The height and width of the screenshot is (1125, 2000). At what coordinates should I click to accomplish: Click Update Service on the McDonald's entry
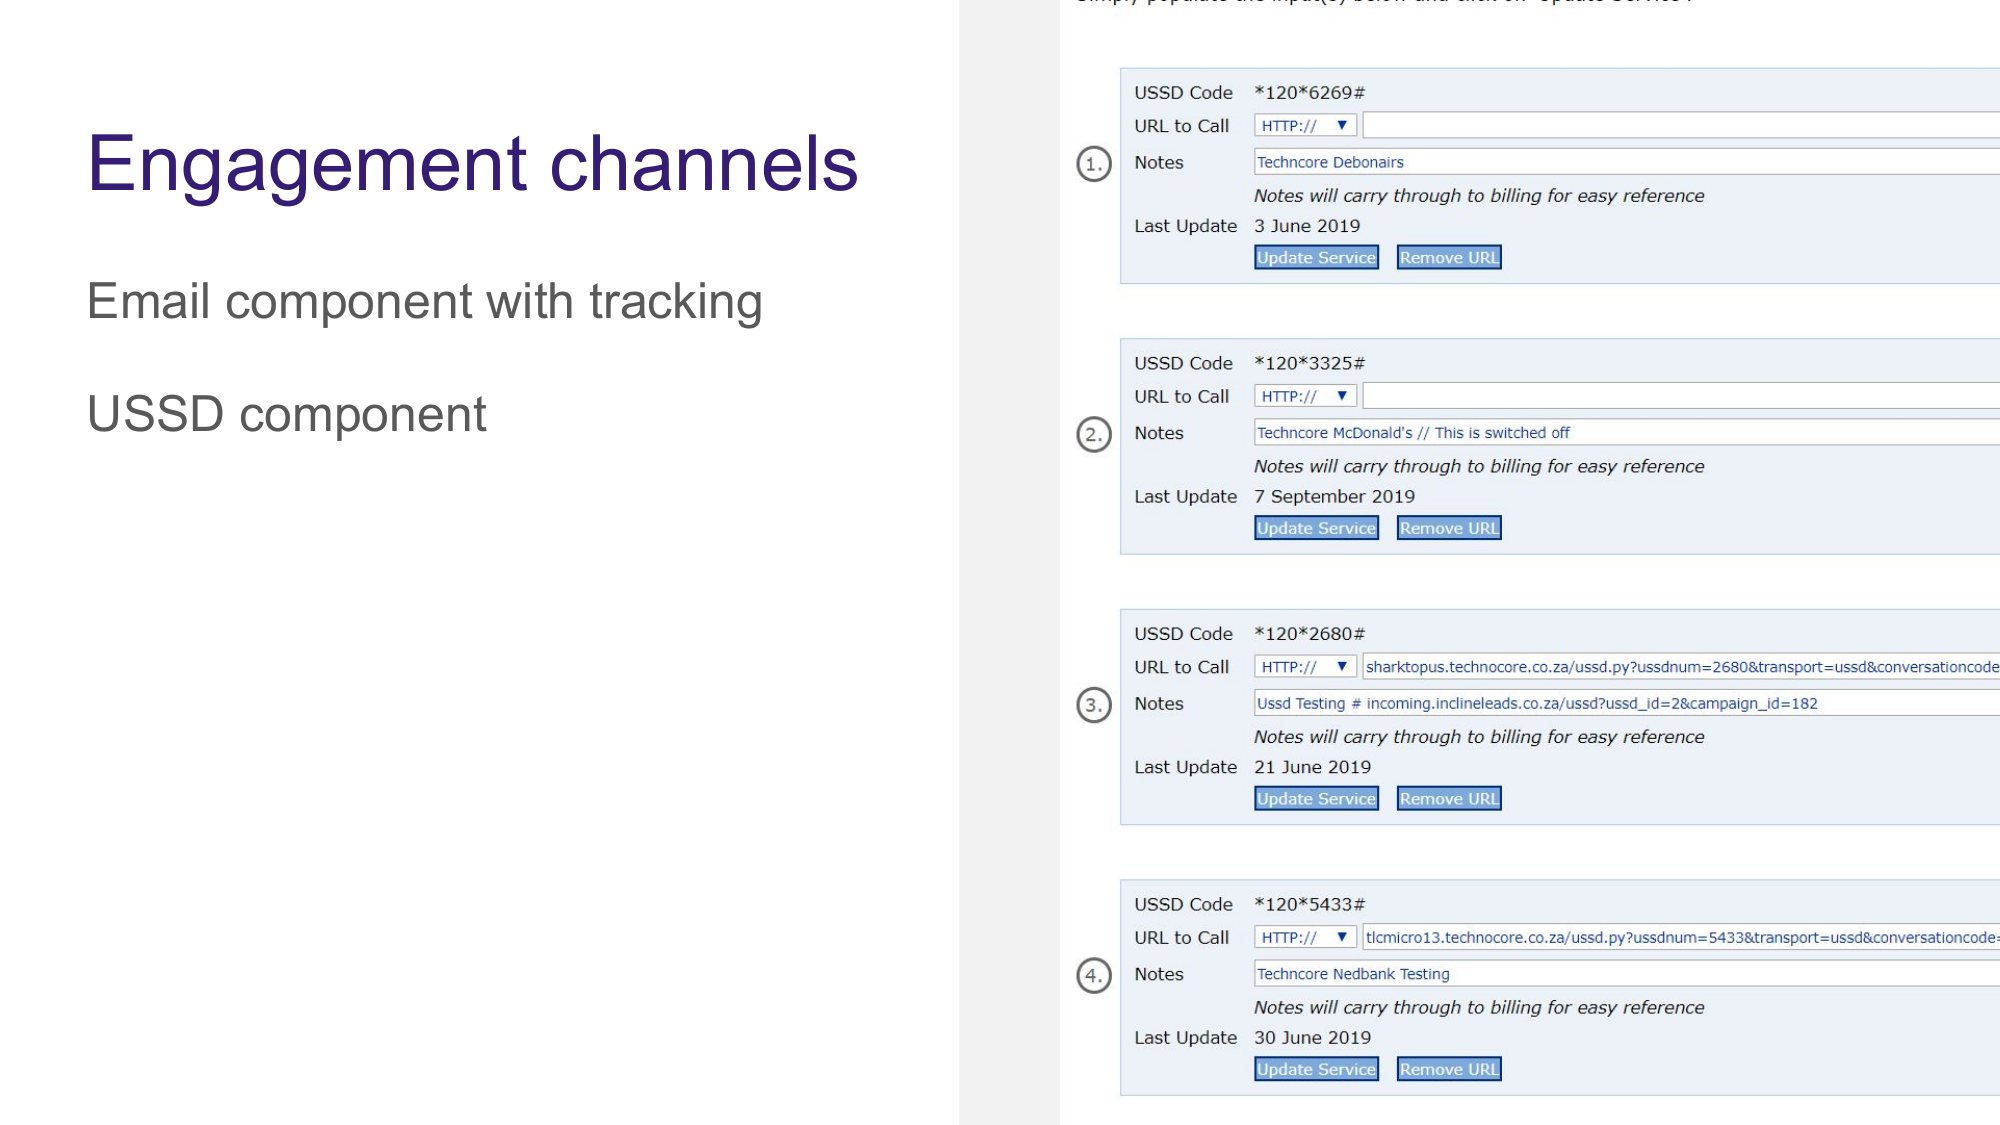click(1316, 527)
